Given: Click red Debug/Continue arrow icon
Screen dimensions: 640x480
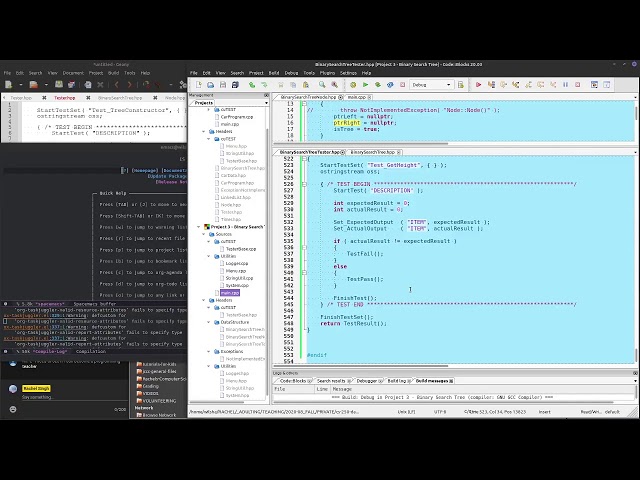Looking at the screenshot, I should point(478,84).
